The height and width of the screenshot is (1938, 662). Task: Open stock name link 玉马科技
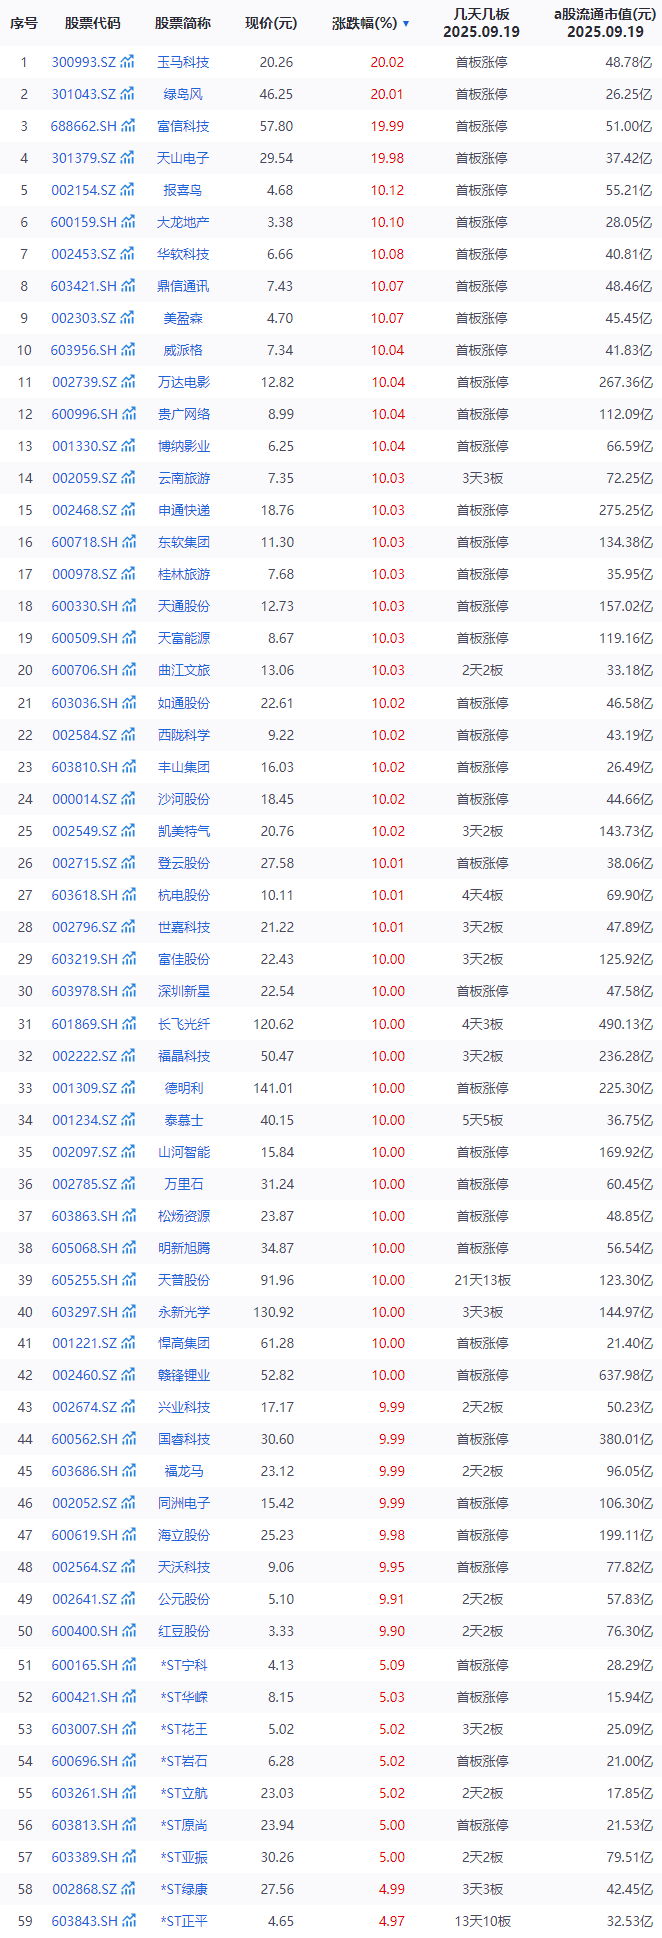184,62
